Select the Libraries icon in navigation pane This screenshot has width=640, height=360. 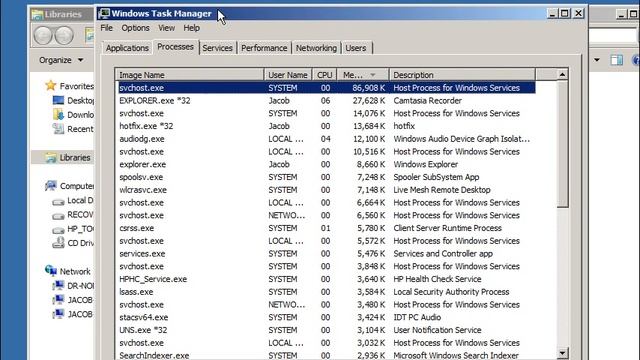pyautogui.click(x=51, y=158)
